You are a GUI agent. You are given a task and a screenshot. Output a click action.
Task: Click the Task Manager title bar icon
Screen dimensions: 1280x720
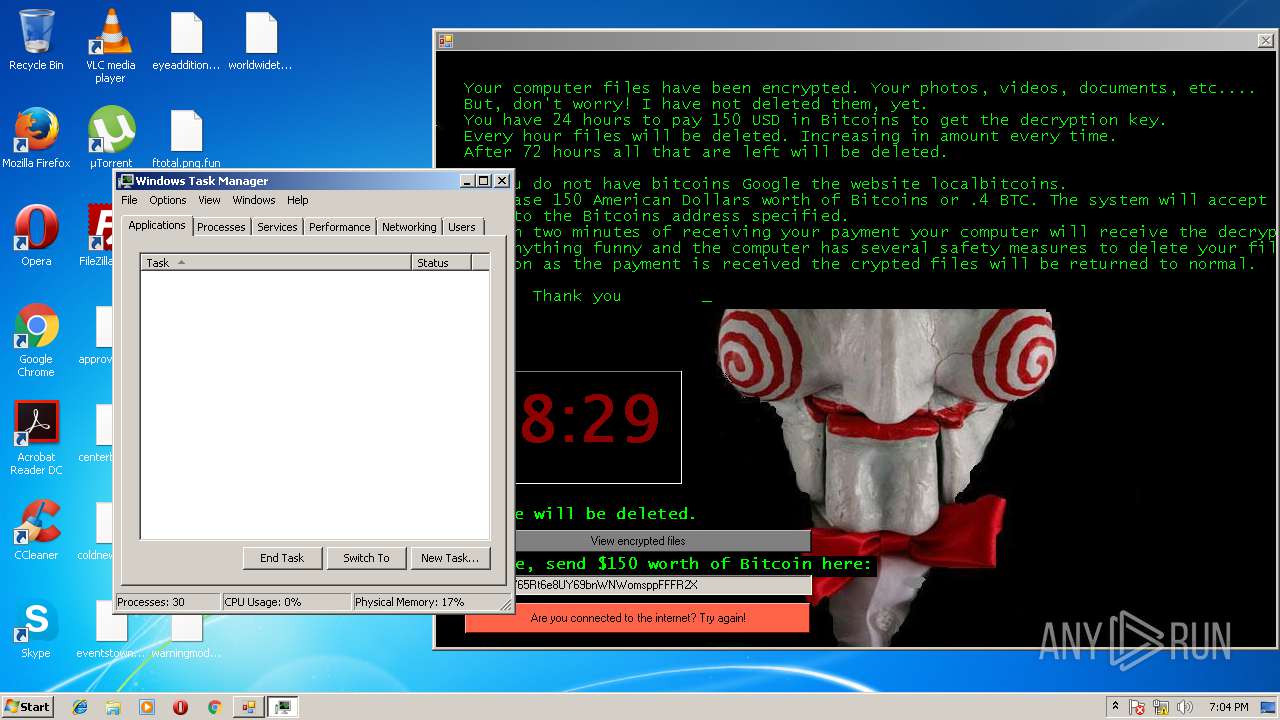126,181
